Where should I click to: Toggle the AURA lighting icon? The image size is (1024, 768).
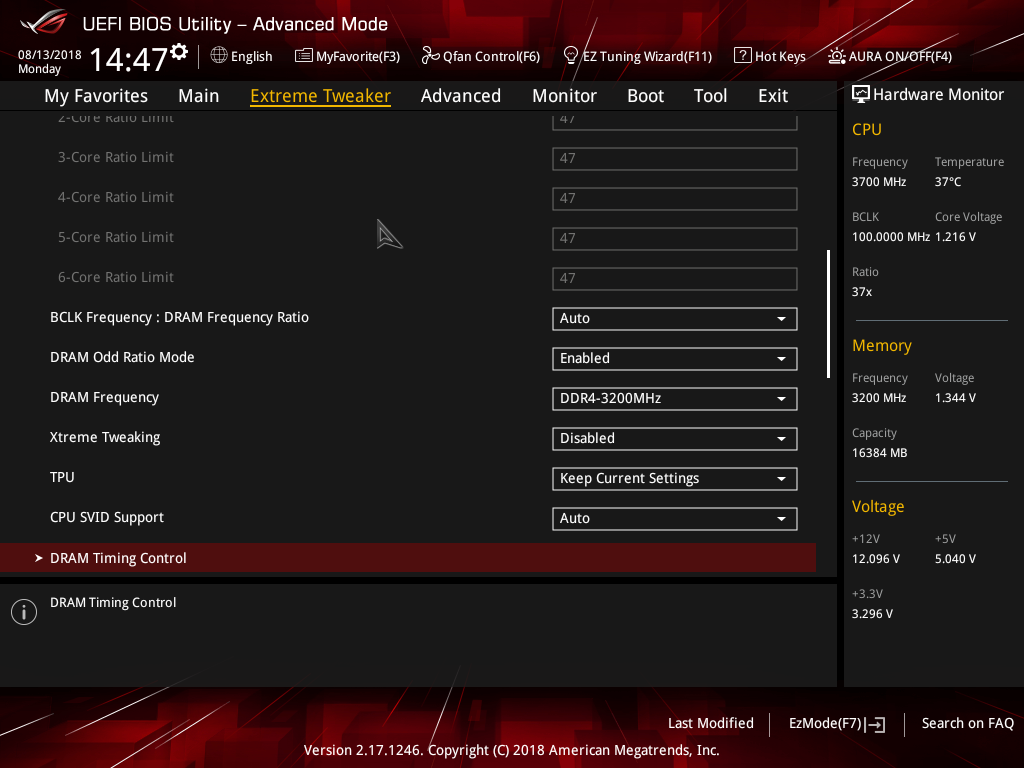(837, 56)
